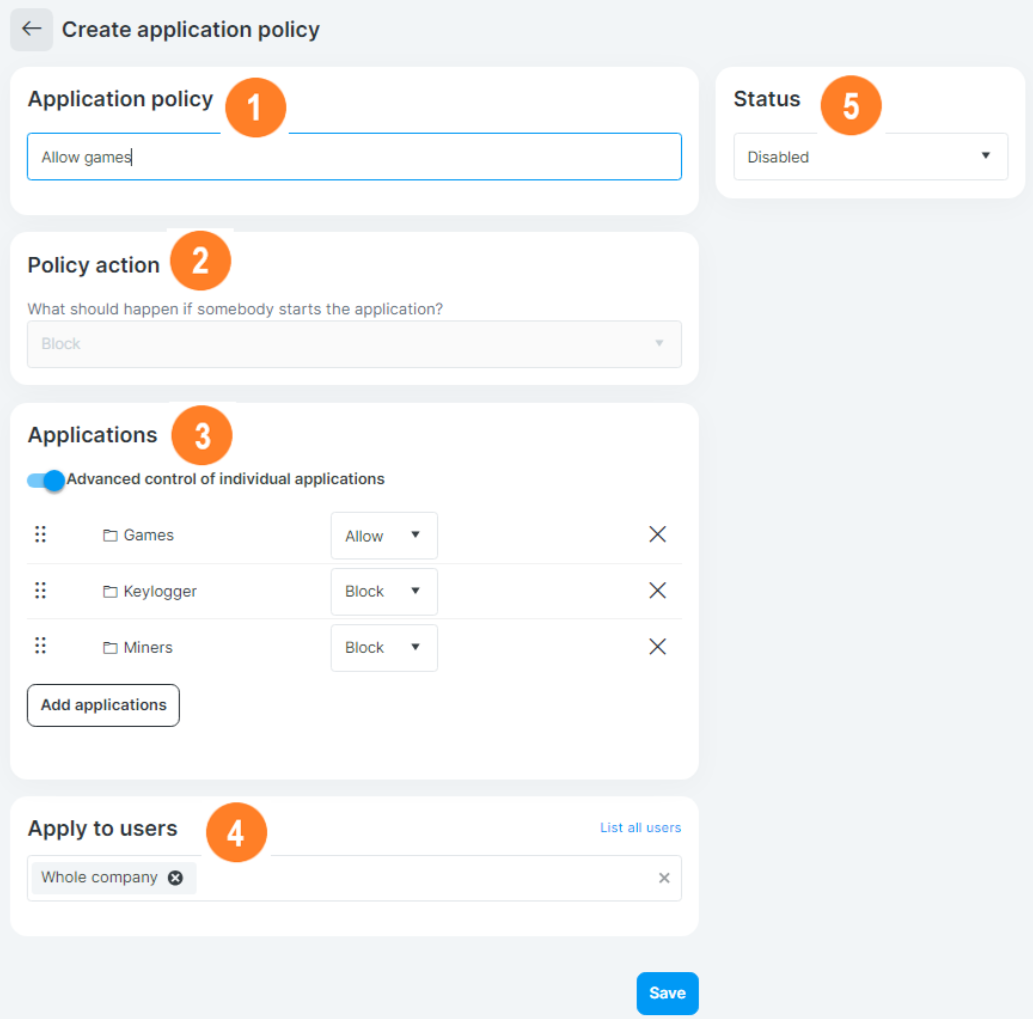Open the Policy action dropdown
The height and width of the screenshot is (1019, 1033).
[354, 343]
